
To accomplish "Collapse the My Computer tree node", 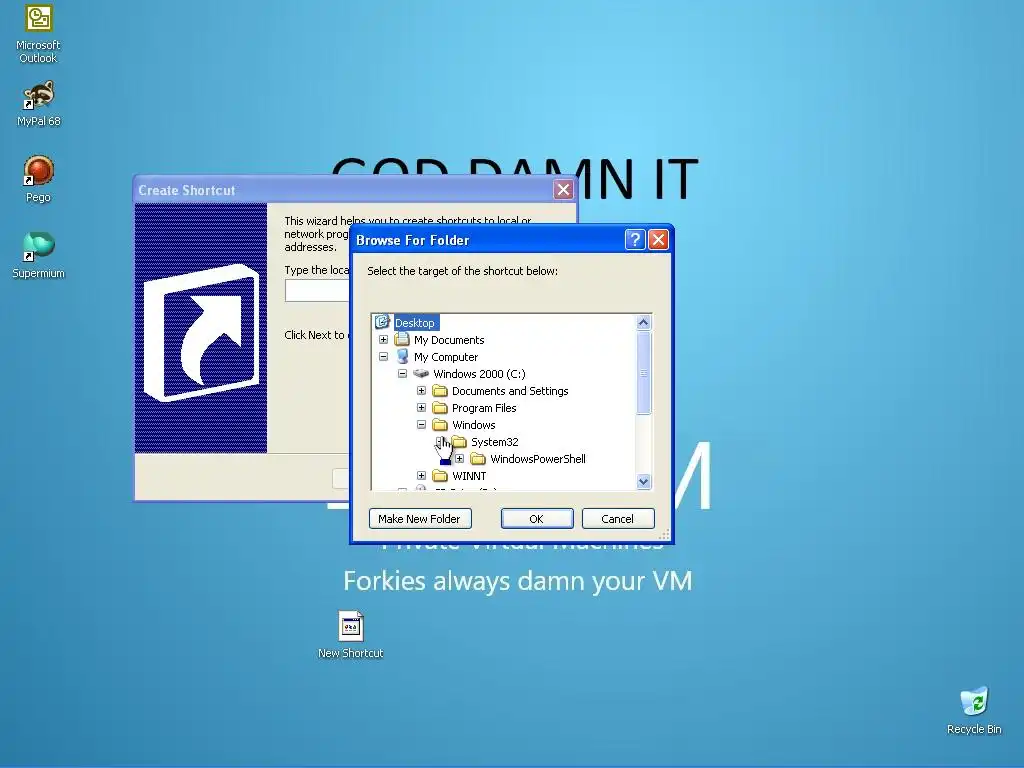I will [383, 357].
